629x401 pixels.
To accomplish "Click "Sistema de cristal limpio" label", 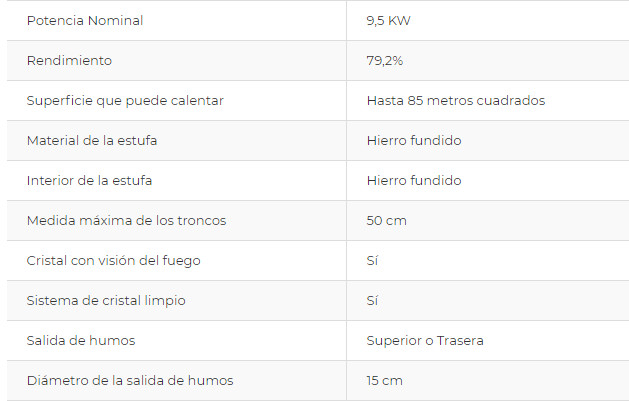I will click(106, 300).
